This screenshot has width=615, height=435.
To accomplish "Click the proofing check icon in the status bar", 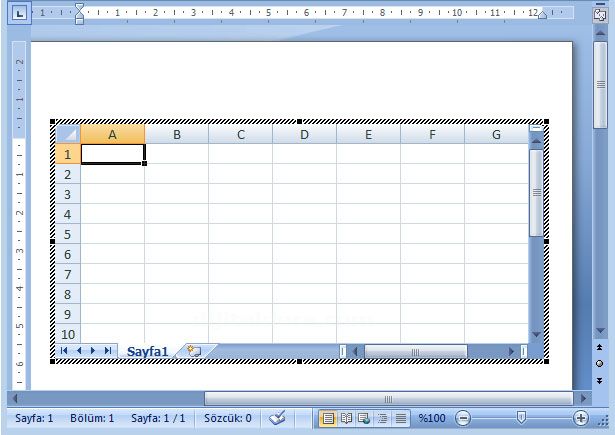I will (x=277, y=418).
